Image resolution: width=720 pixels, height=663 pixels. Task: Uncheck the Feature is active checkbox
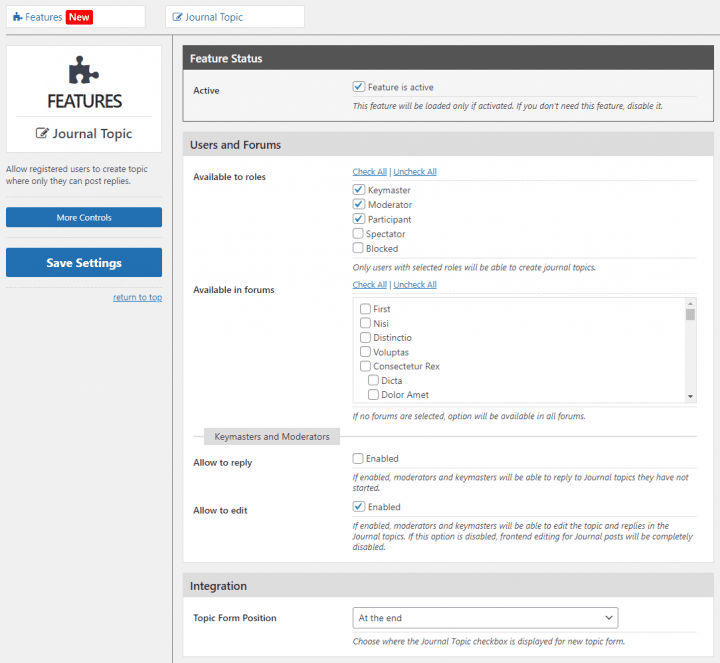tap(359, 86)
